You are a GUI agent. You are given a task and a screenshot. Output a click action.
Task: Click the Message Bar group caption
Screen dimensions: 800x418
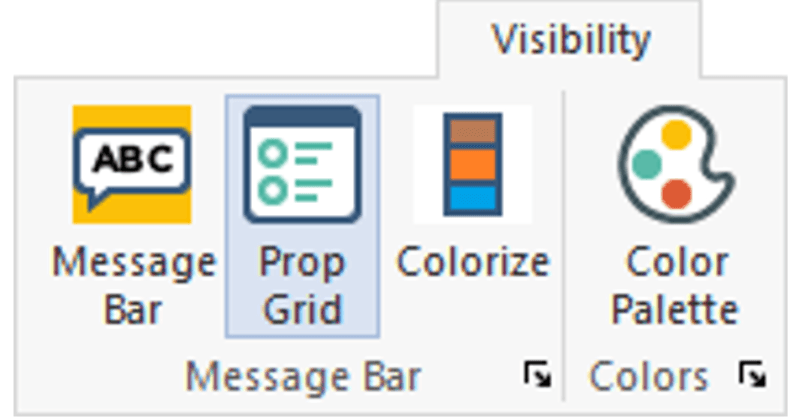(303, 377)
